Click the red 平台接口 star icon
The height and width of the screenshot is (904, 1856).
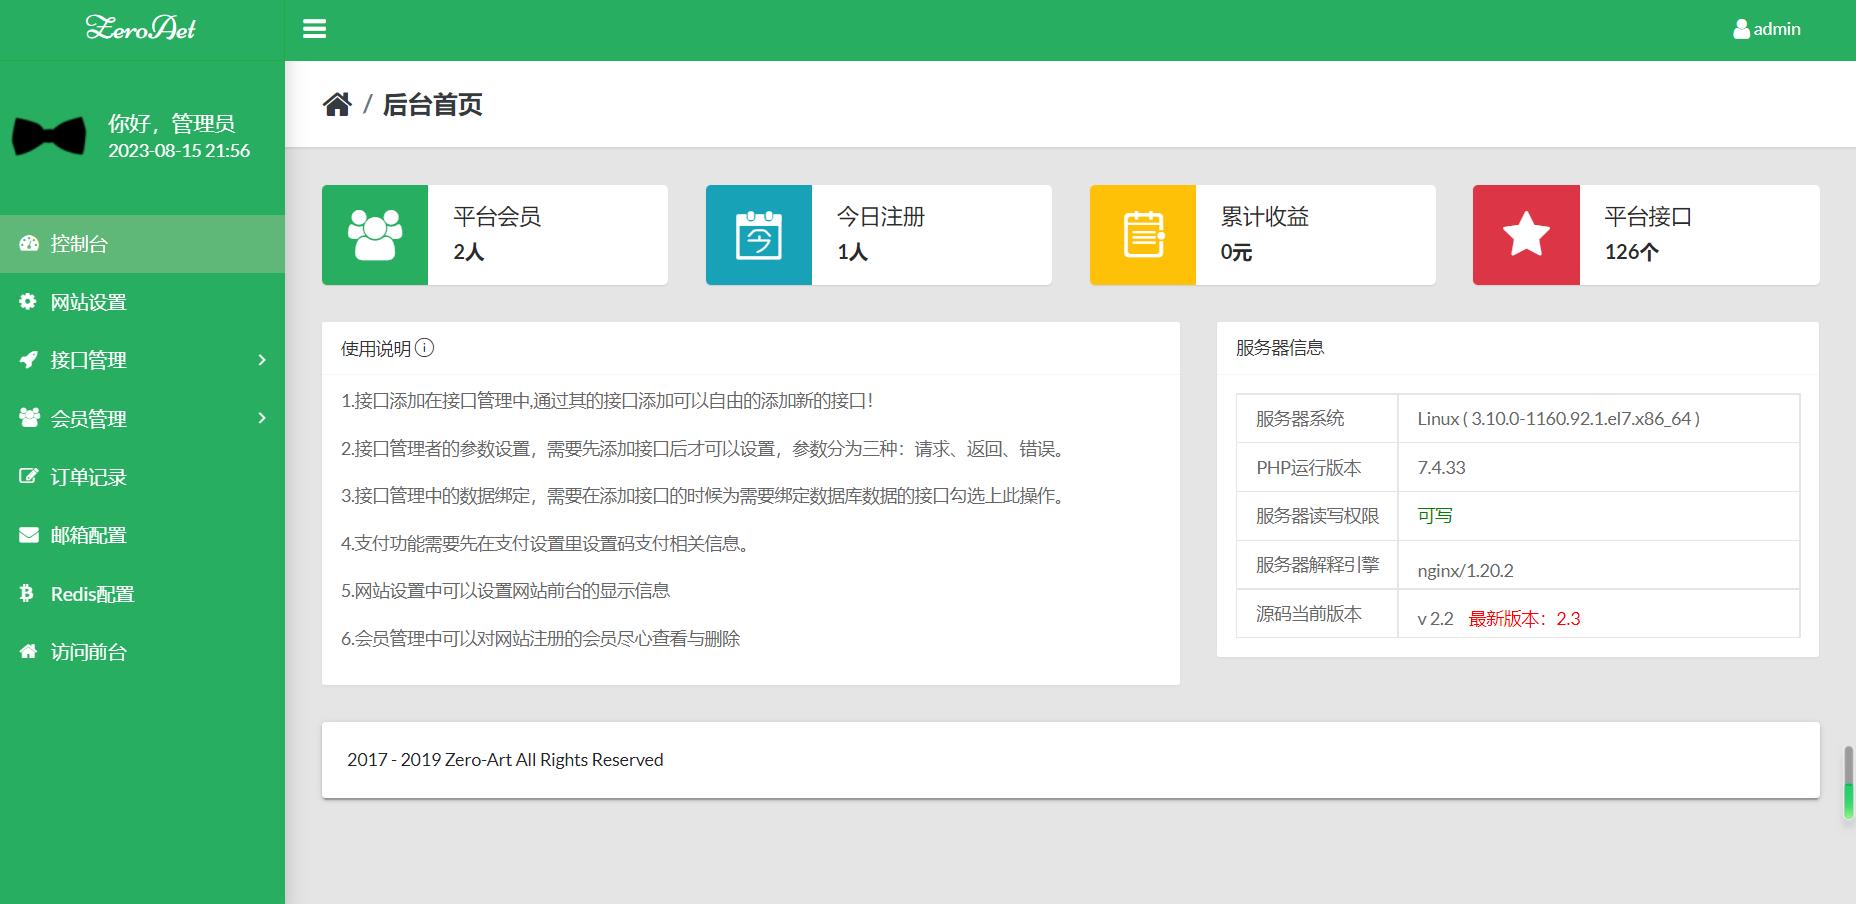(x=1526, y=235)
